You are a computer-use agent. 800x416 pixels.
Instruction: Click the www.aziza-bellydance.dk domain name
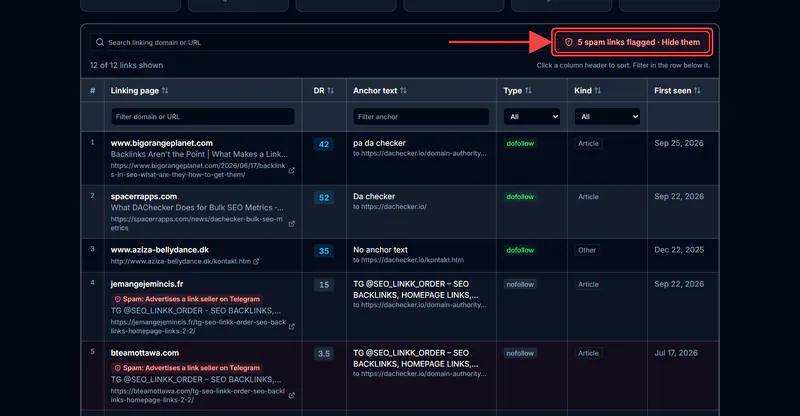point(160,250)
